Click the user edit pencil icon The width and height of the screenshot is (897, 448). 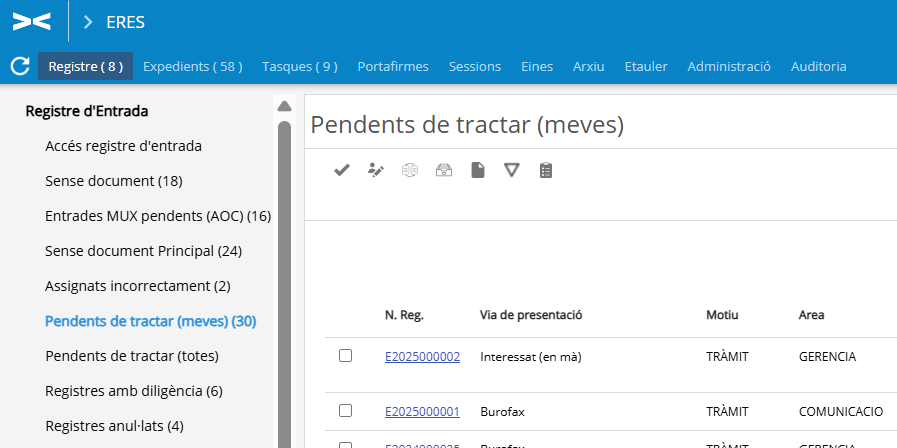click(x=375, y=171)
